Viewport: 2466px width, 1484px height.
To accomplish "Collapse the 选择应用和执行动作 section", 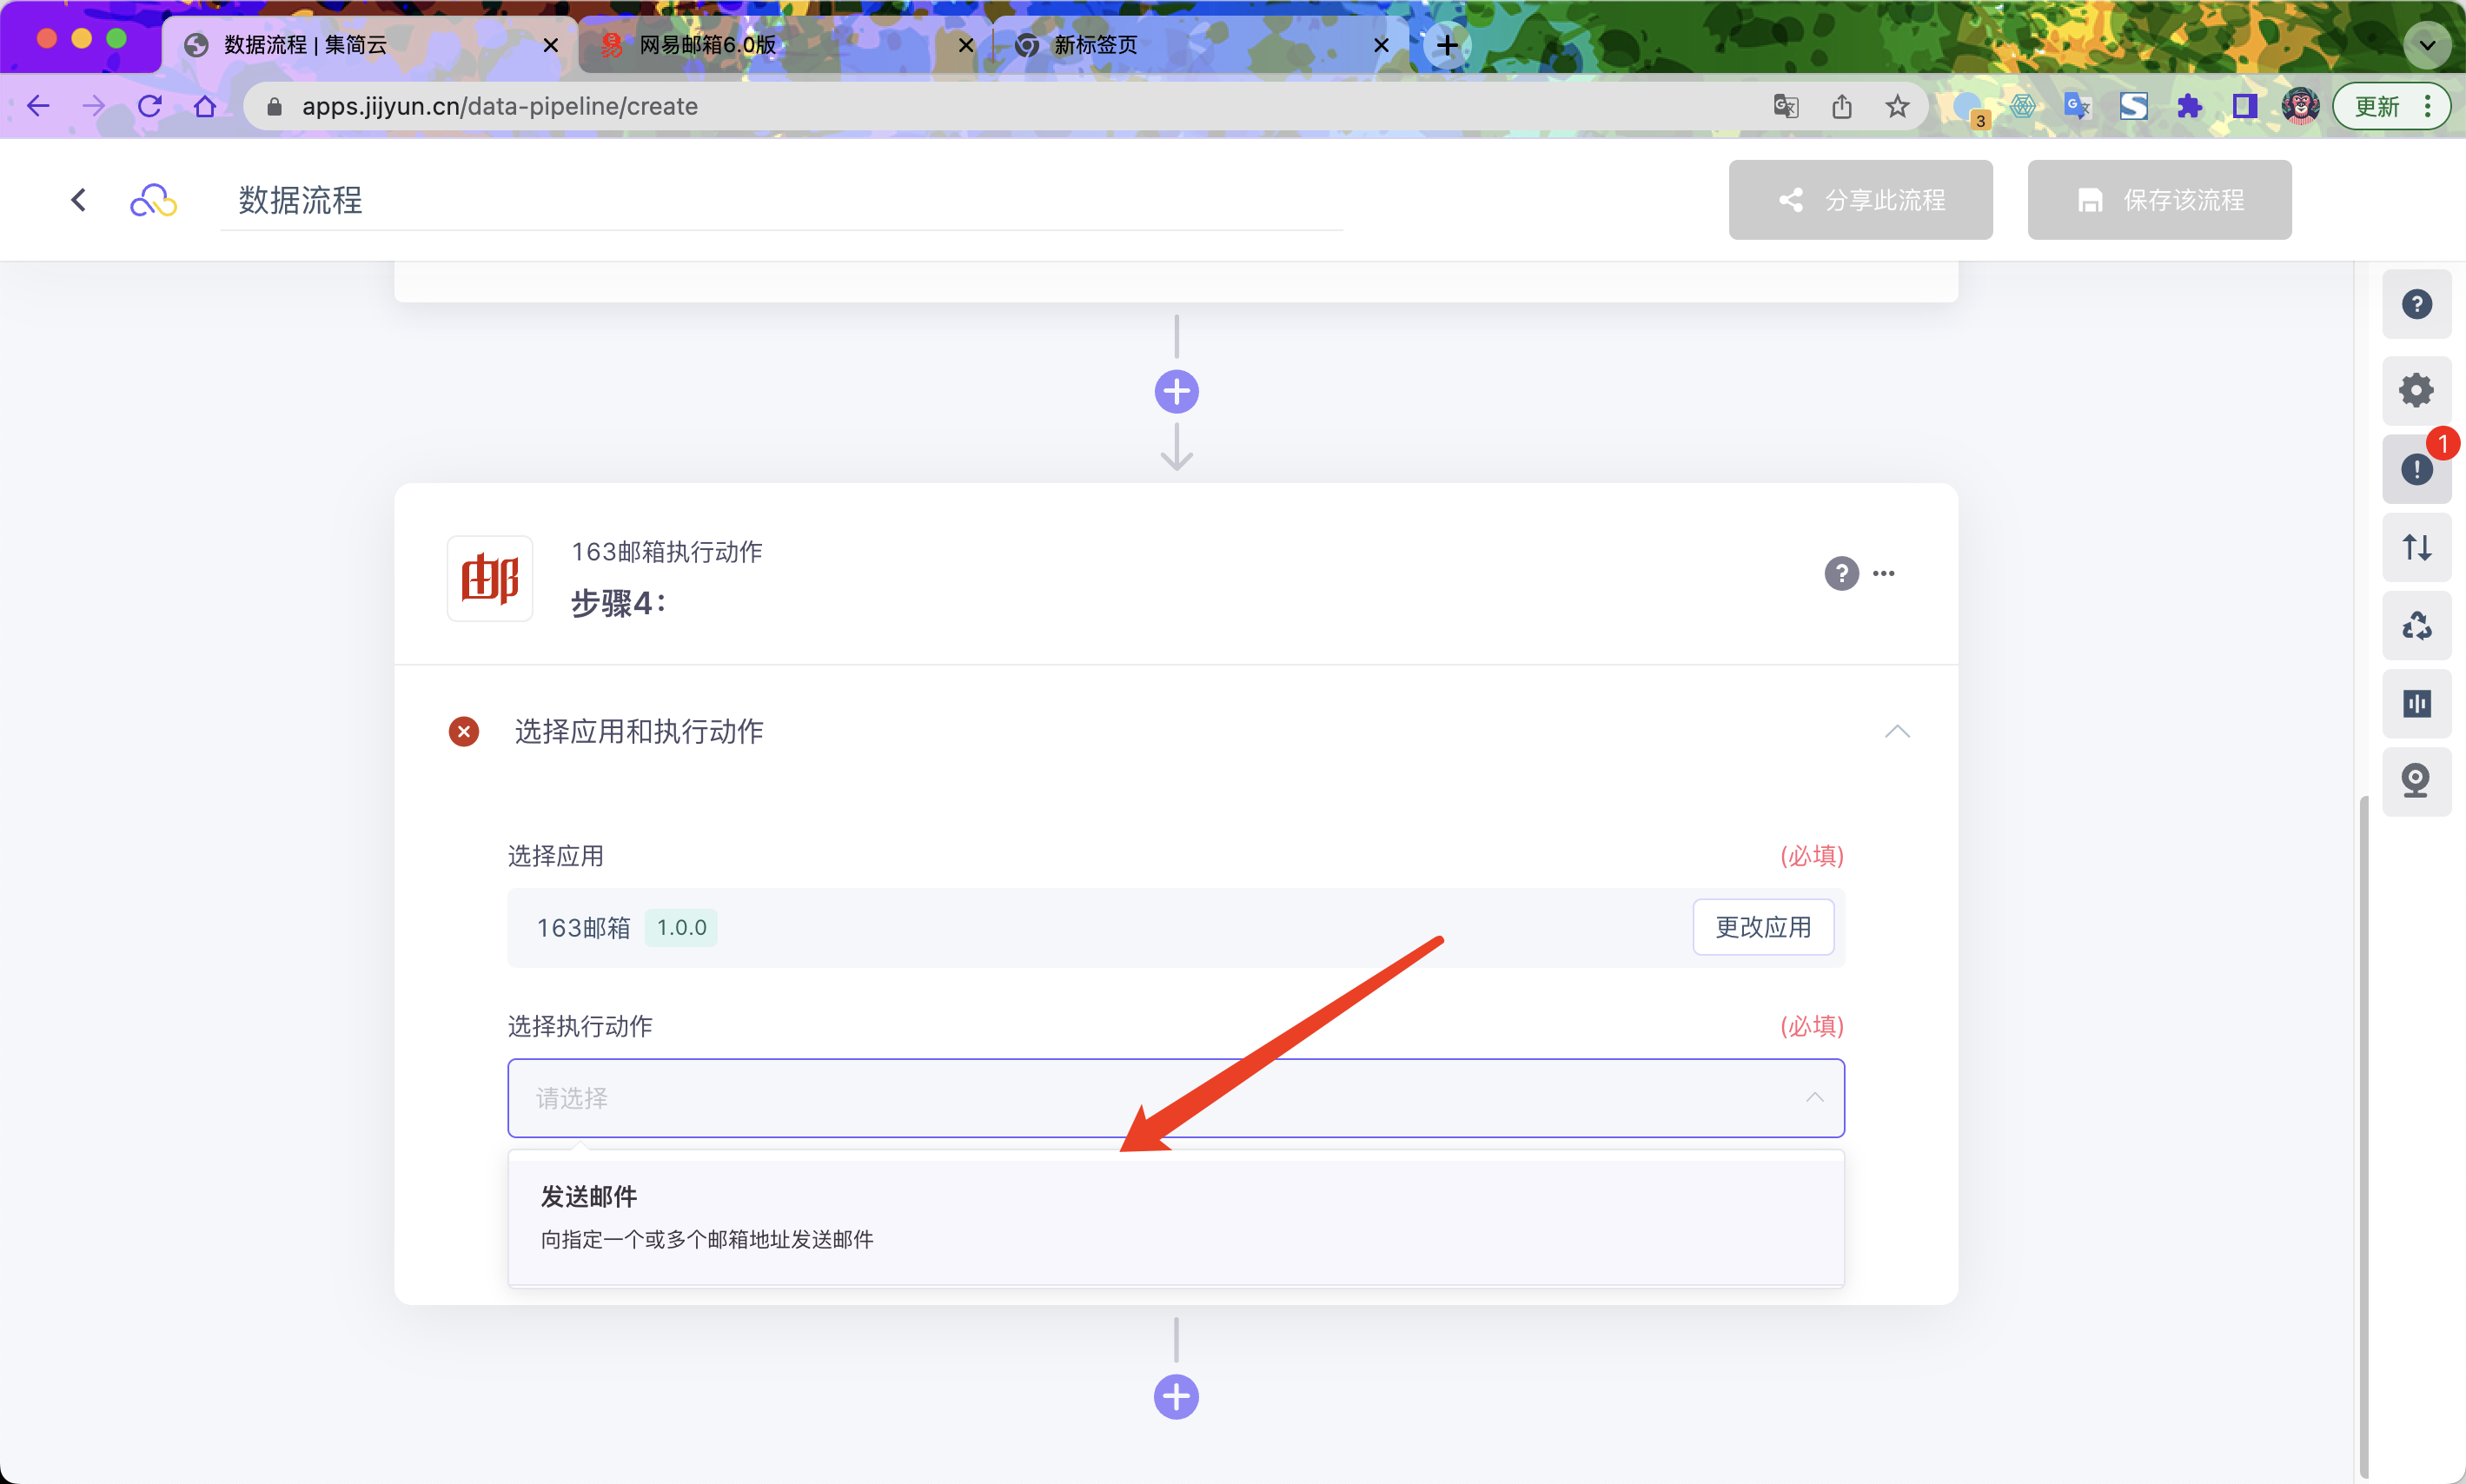I will tap(1897, 732).
